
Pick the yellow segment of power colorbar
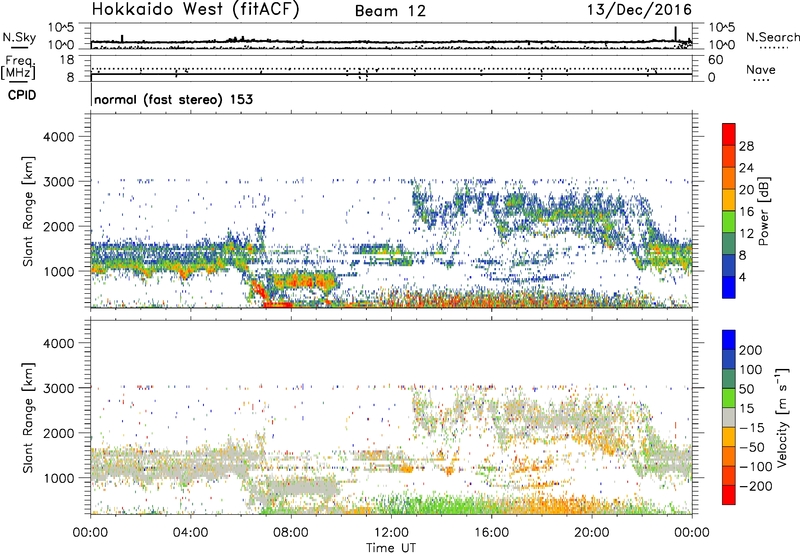point(729,200)
